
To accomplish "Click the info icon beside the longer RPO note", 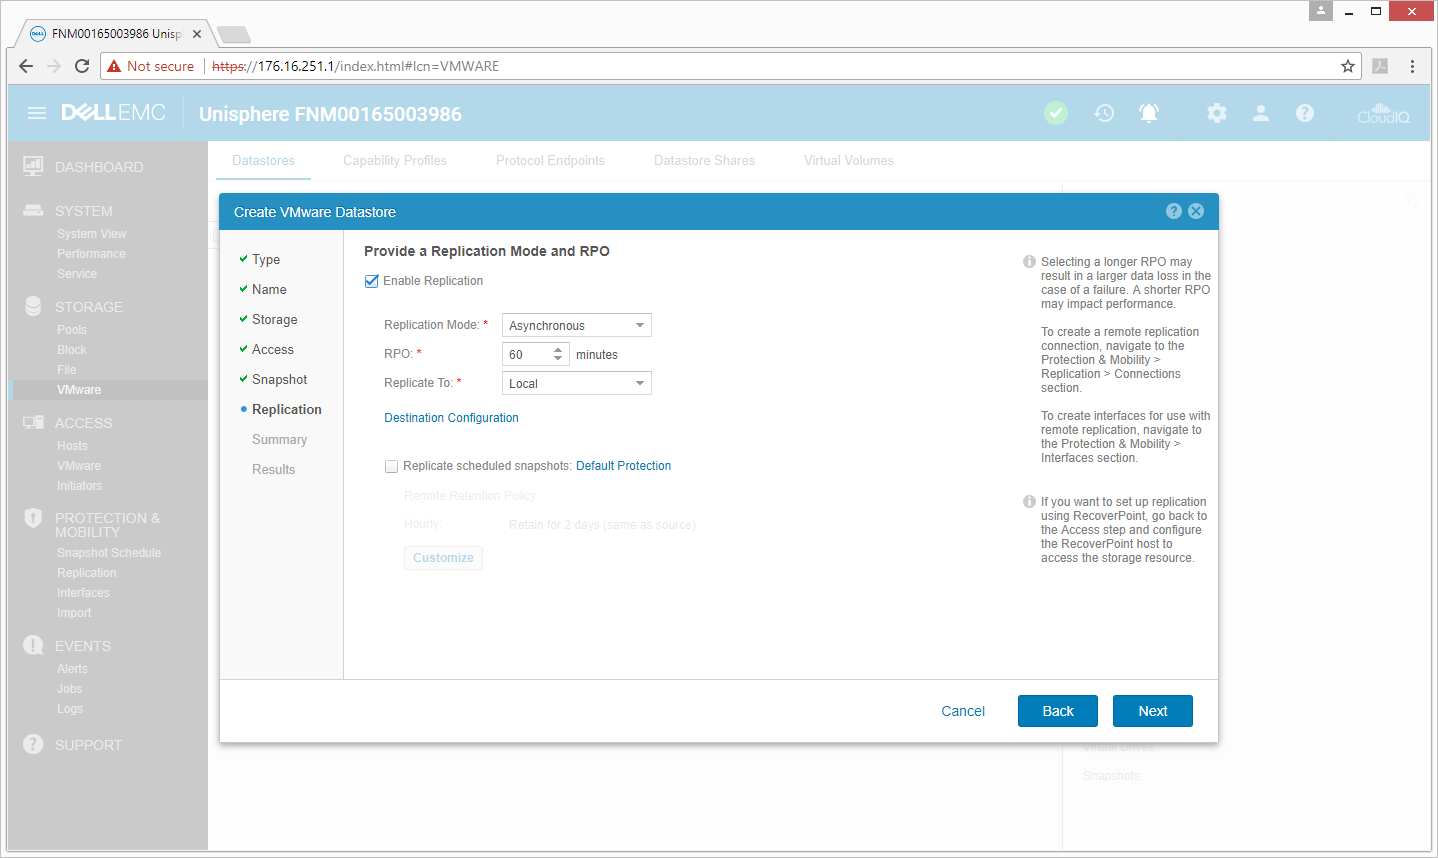I will (1029, 262).
